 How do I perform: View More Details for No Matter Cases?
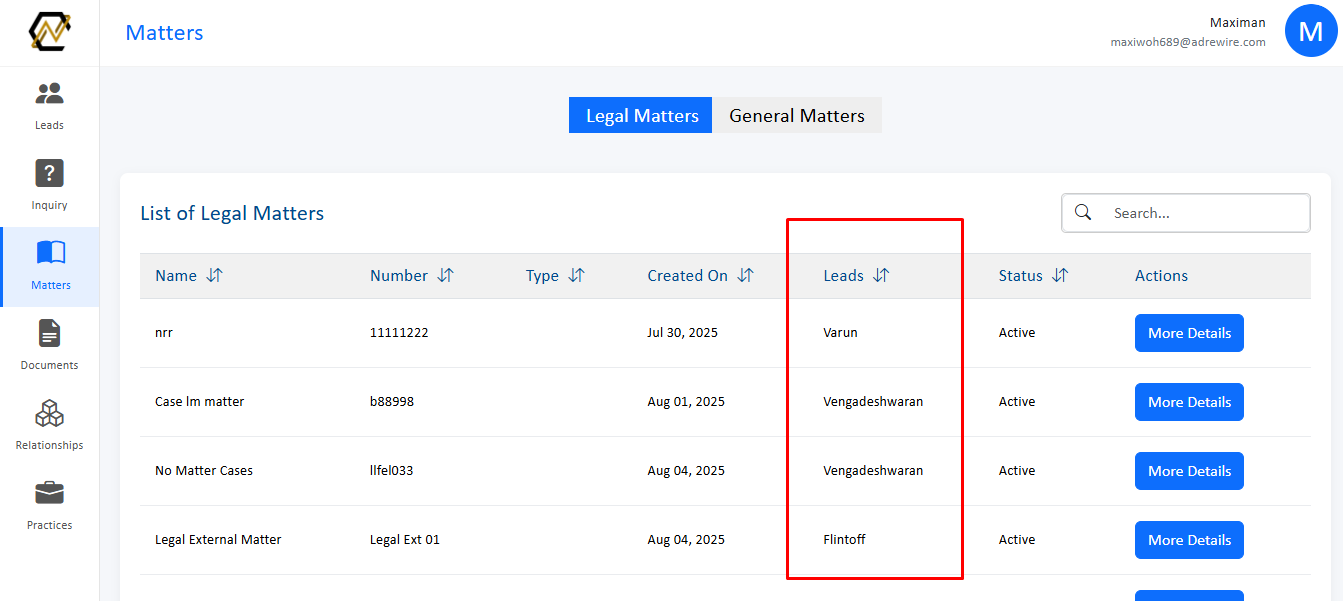coord(1189,471)
